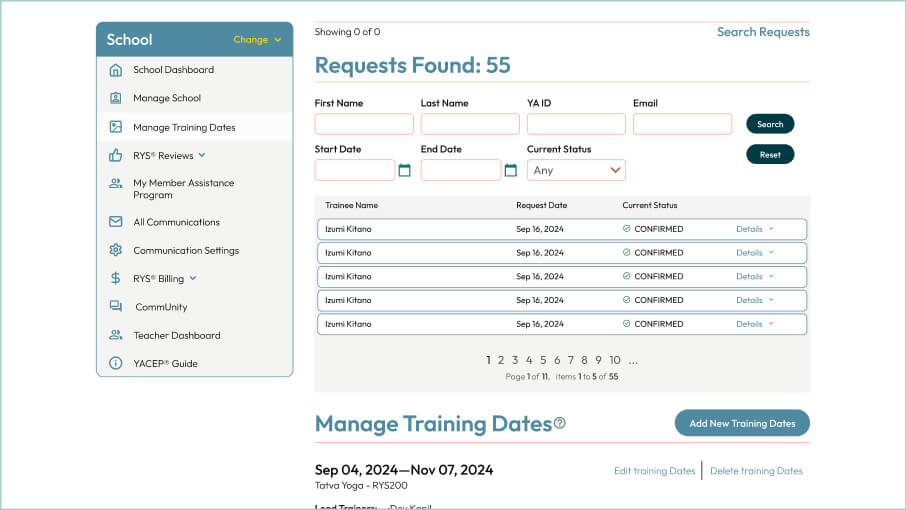The image size is (907, 510).
Task: Open My Member Assistance Program menu item
Action: 183,189
